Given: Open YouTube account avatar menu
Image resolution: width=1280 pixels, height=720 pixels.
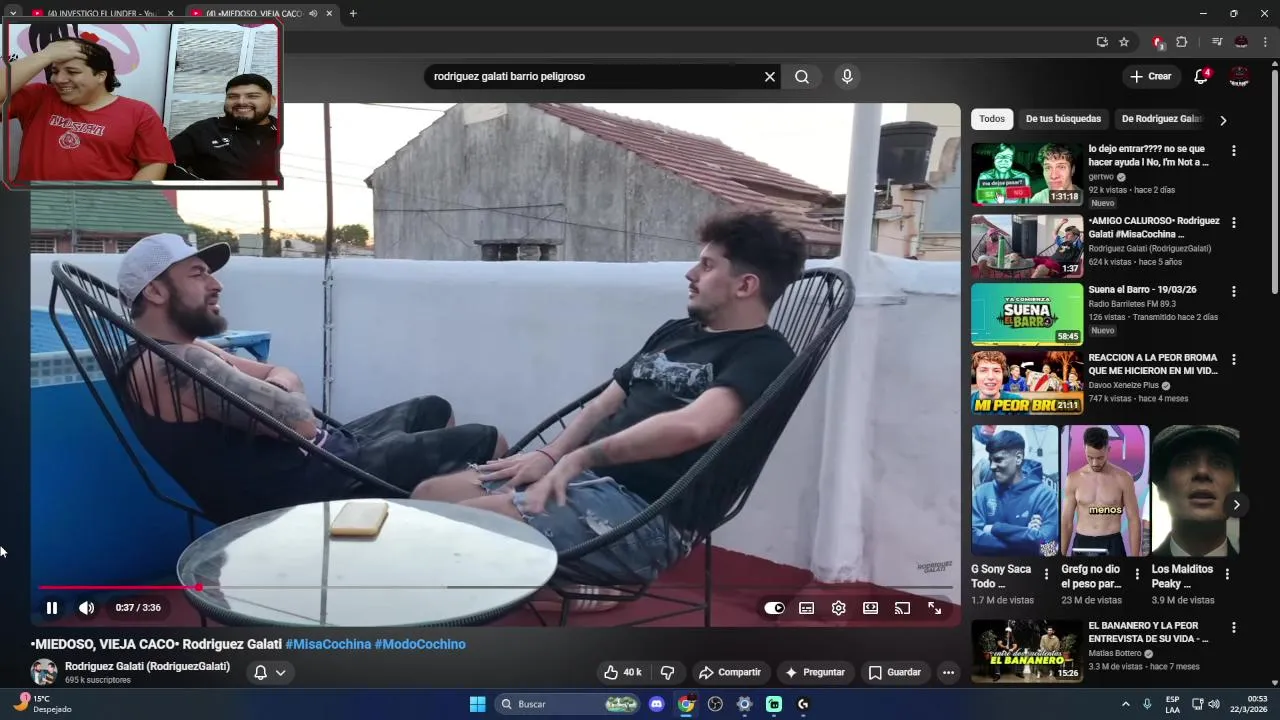Looking at the screenshot, I should point(1239,76).
